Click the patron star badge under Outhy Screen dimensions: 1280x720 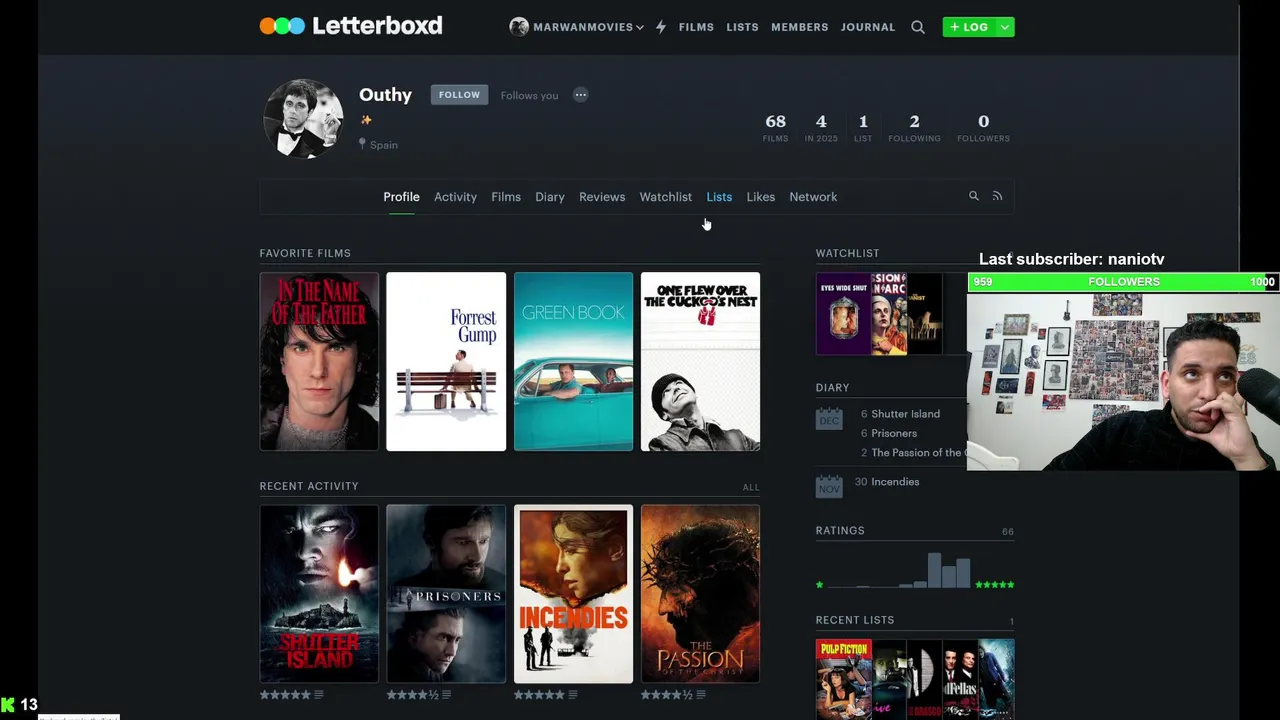click(366, 120)
